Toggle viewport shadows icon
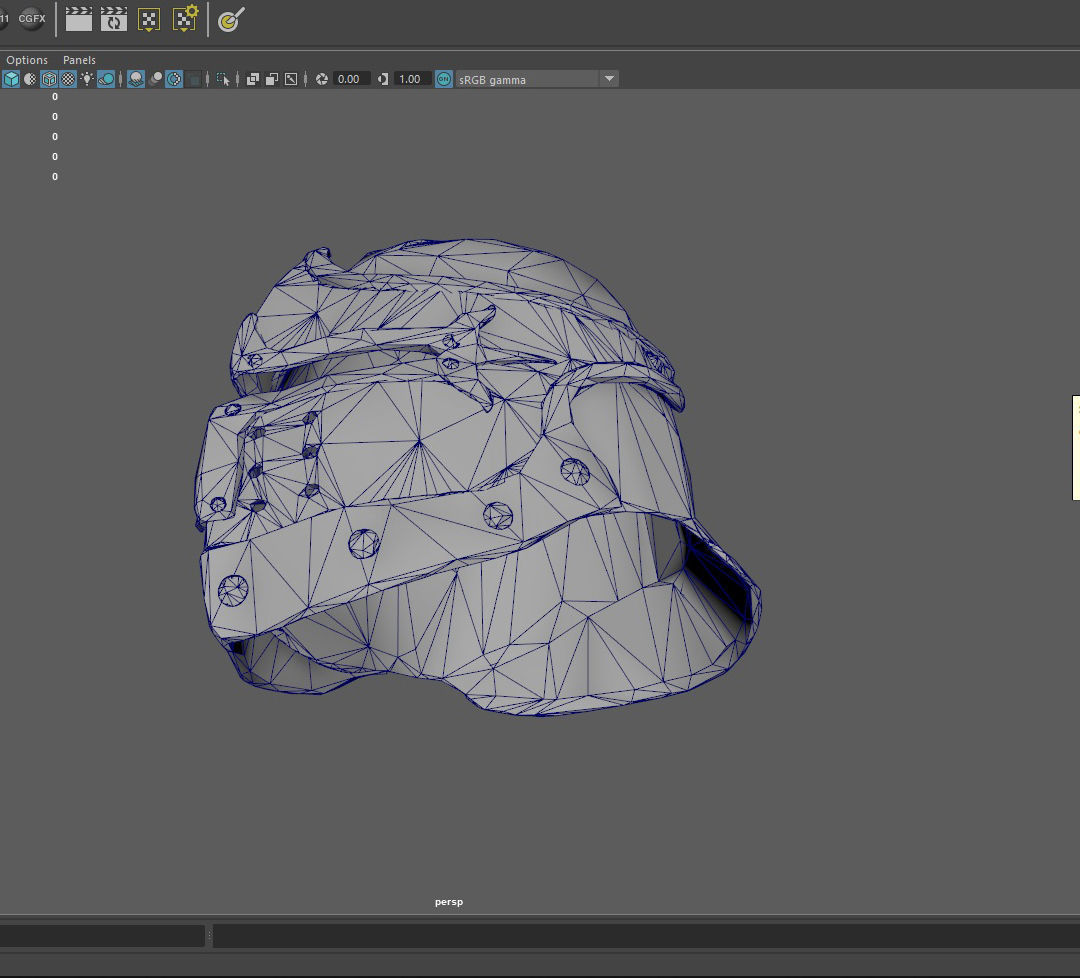The image size is (1080, 978). [x=106, y=79]
